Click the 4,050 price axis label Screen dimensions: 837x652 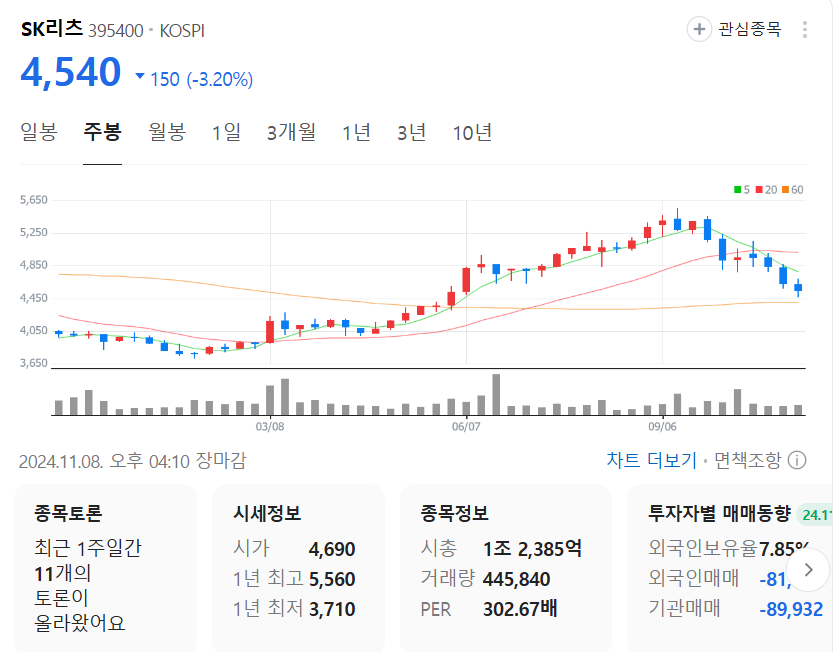click(x=34, y=331)
